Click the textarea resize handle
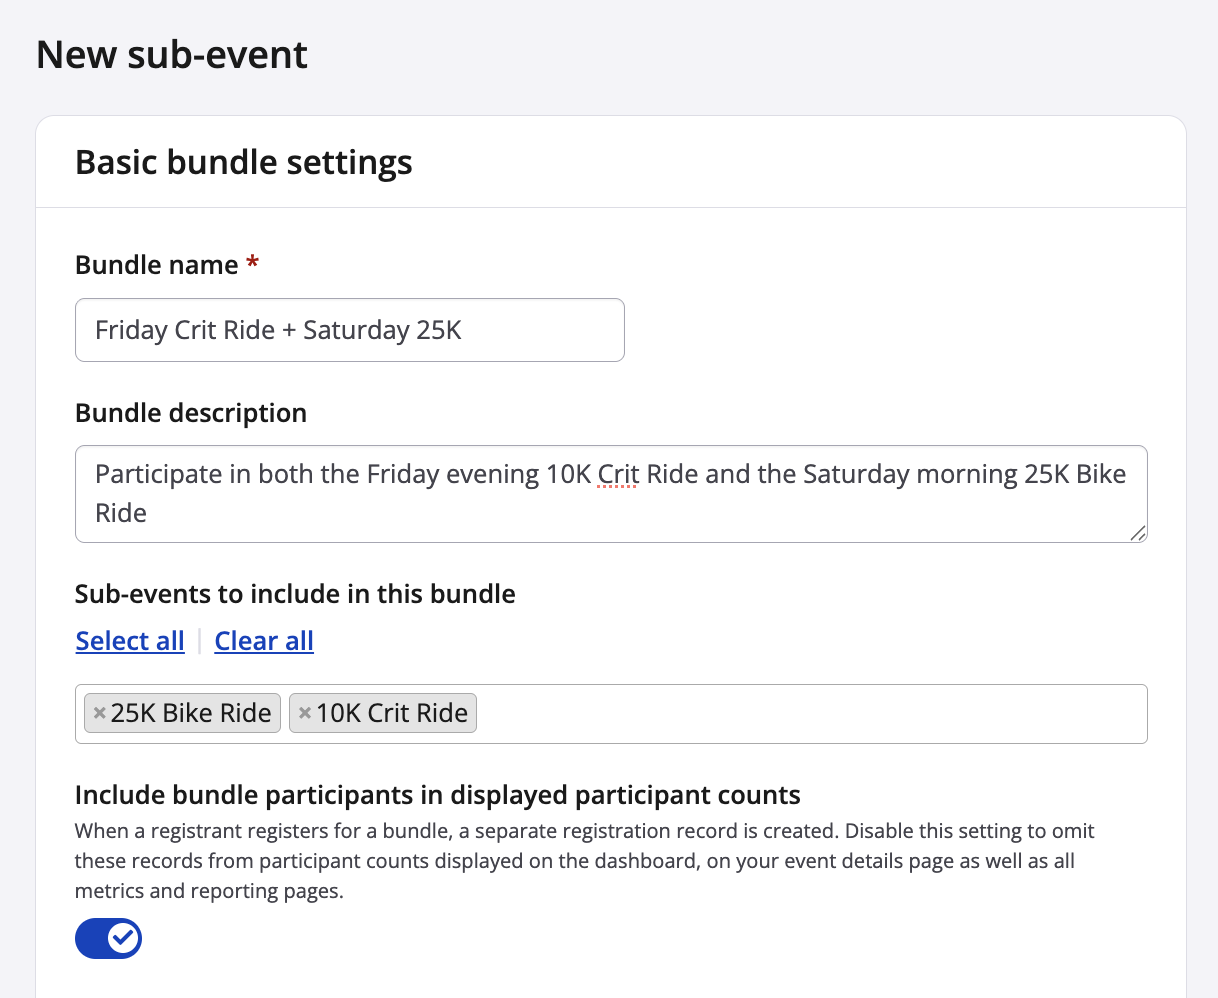Viewport: 1218px width, 998px height. pos(1138,533)
